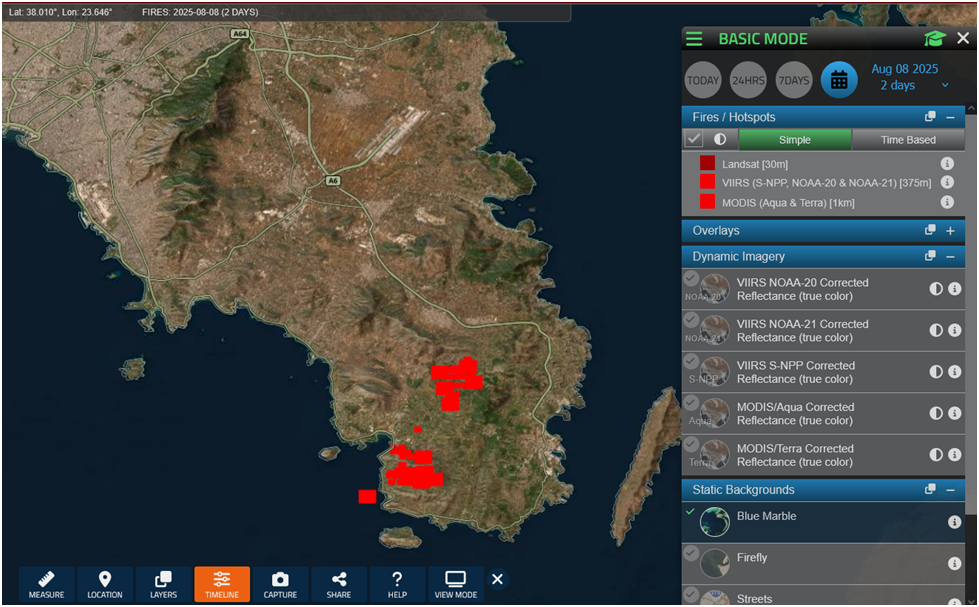Screen dimensions: 979x607
Task: Click the Landsat red color swatch
Action: 707,163
